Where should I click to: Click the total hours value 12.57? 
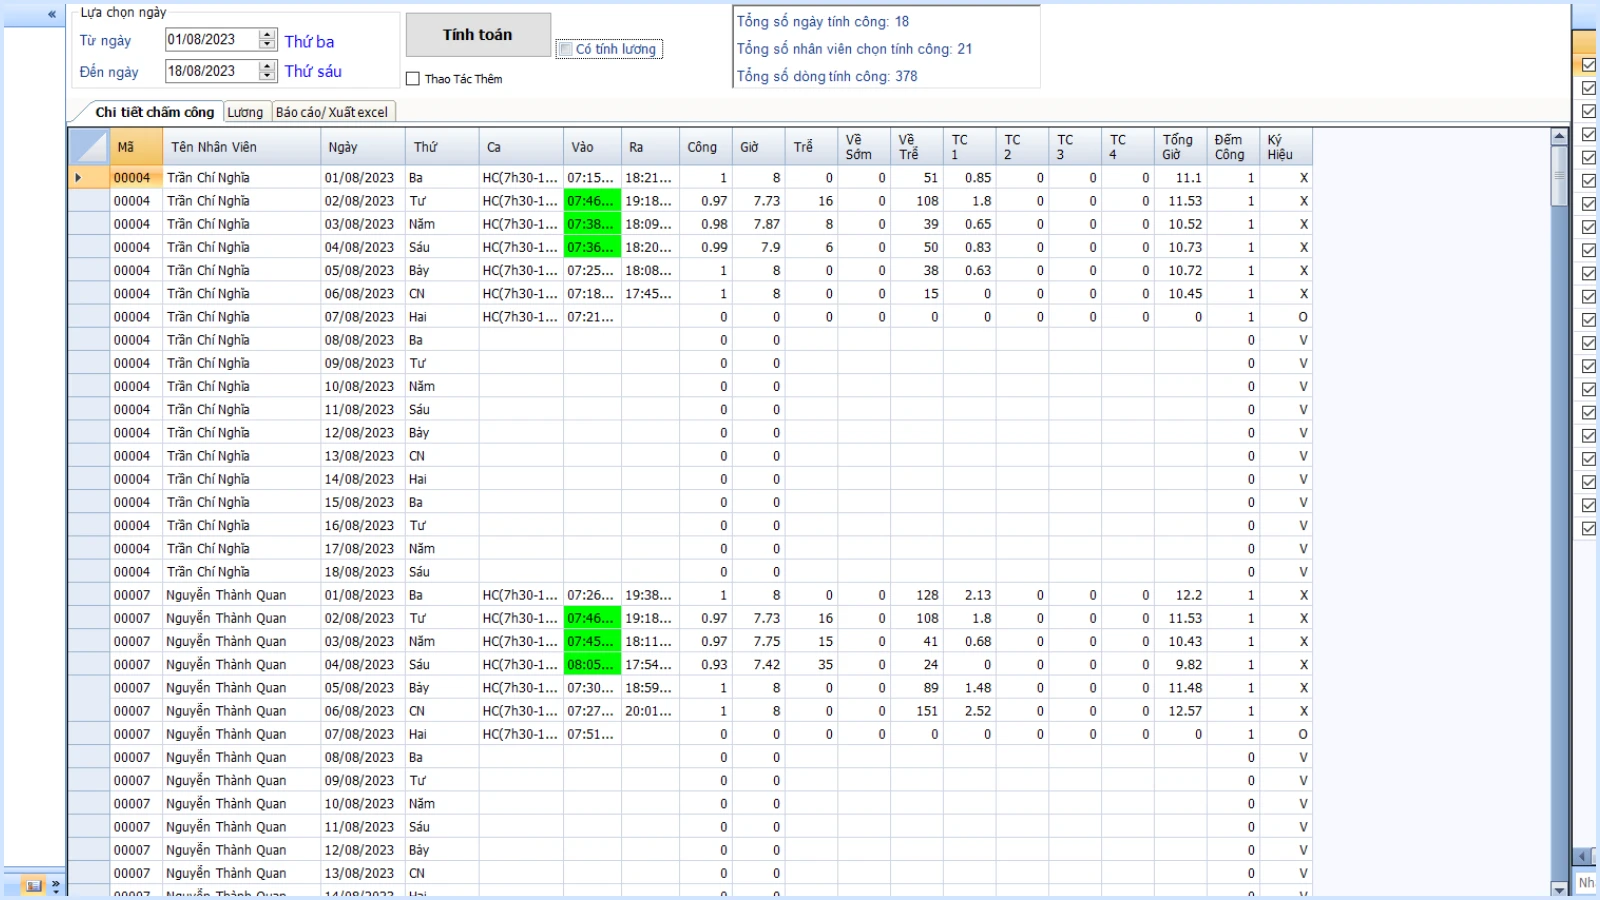point(1180,711)
